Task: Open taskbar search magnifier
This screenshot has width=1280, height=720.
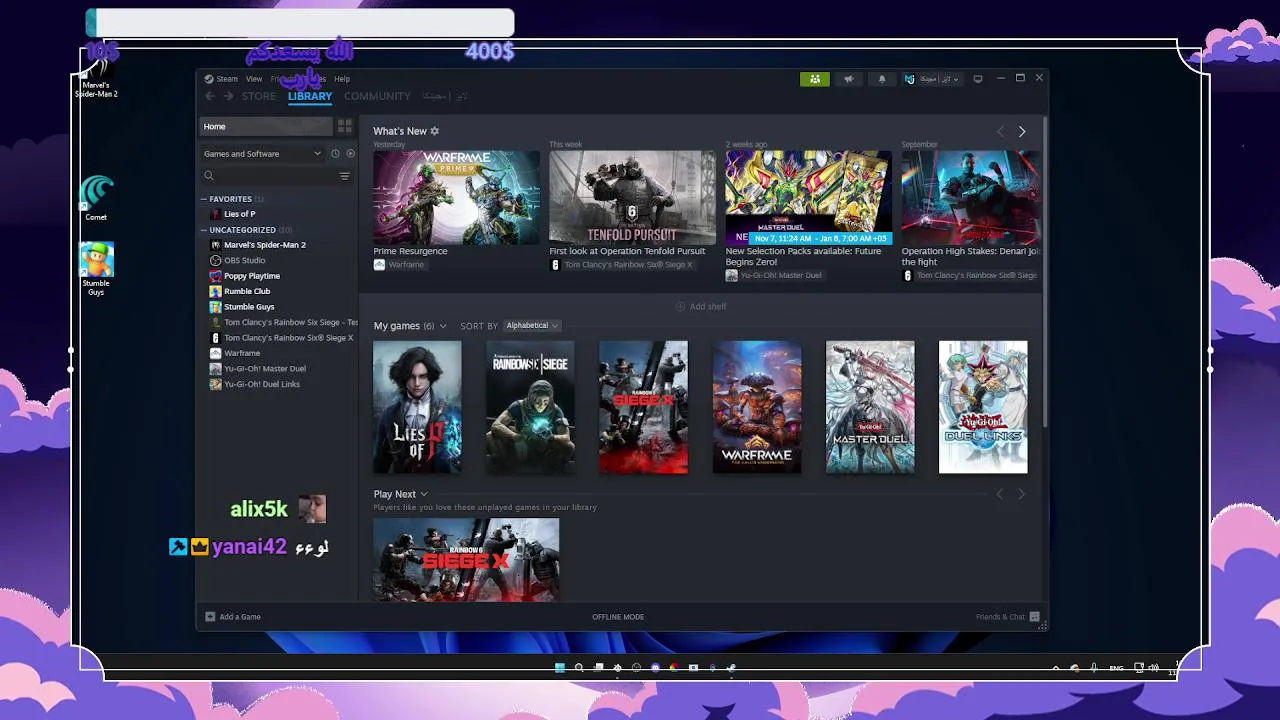Action: pyautogui.click(x=579, y=667)
